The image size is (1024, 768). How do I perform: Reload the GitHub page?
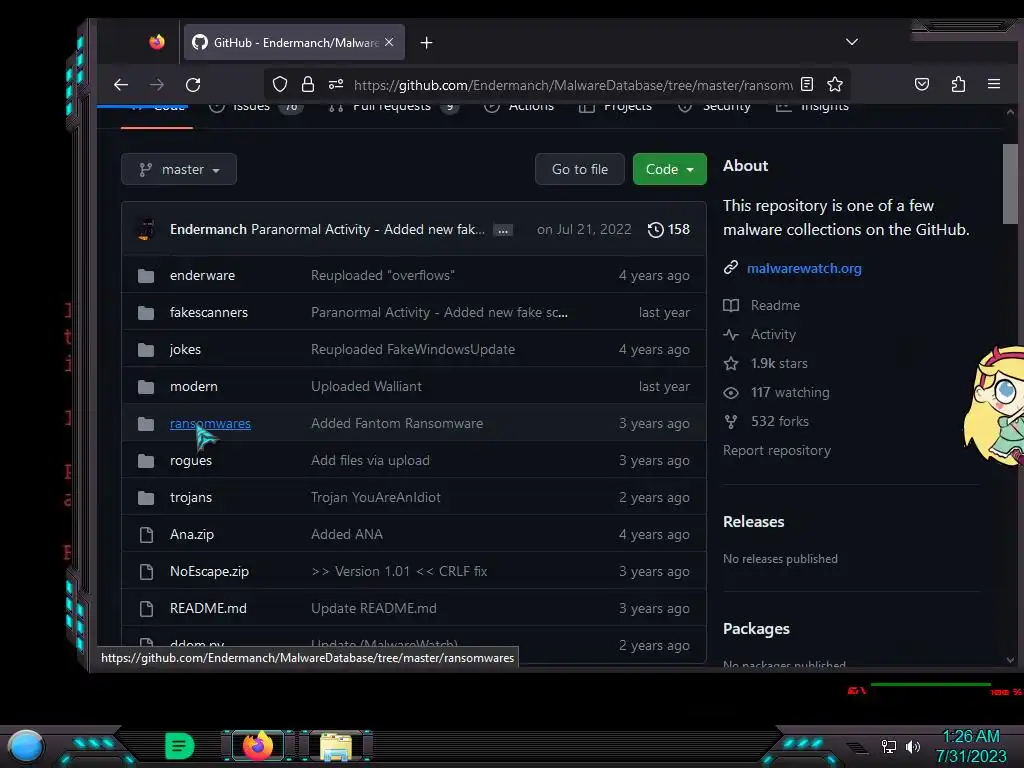click(193, 85)
